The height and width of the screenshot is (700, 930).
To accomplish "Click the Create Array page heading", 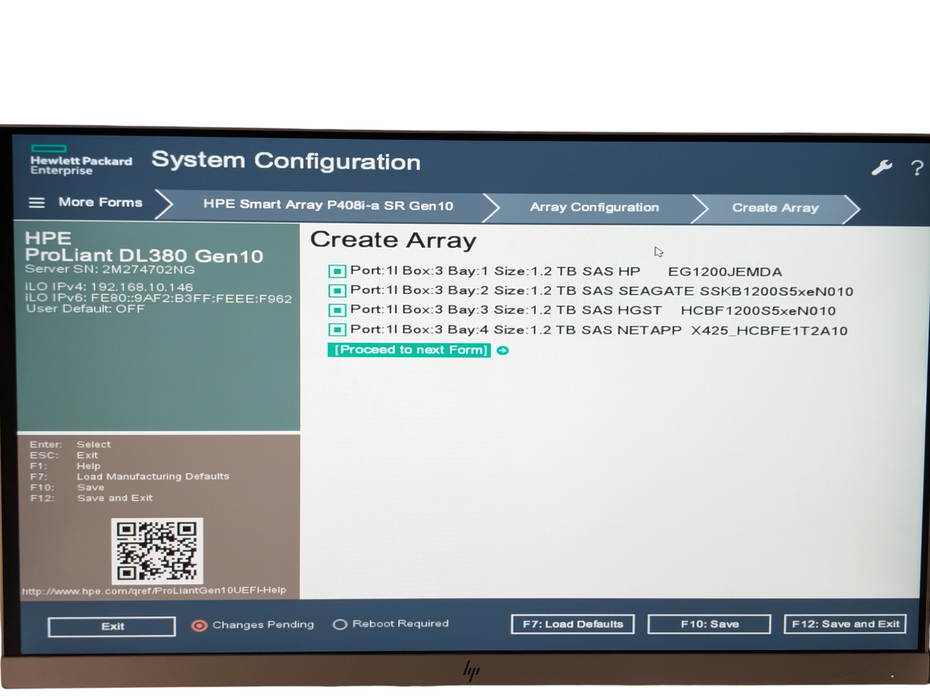I will (393, 240).
